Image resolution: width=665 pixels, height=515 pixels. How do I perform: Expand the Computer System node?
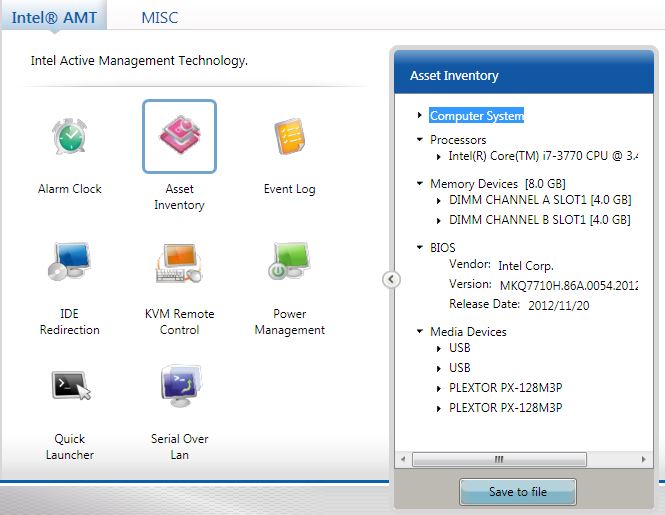[419, 115]
